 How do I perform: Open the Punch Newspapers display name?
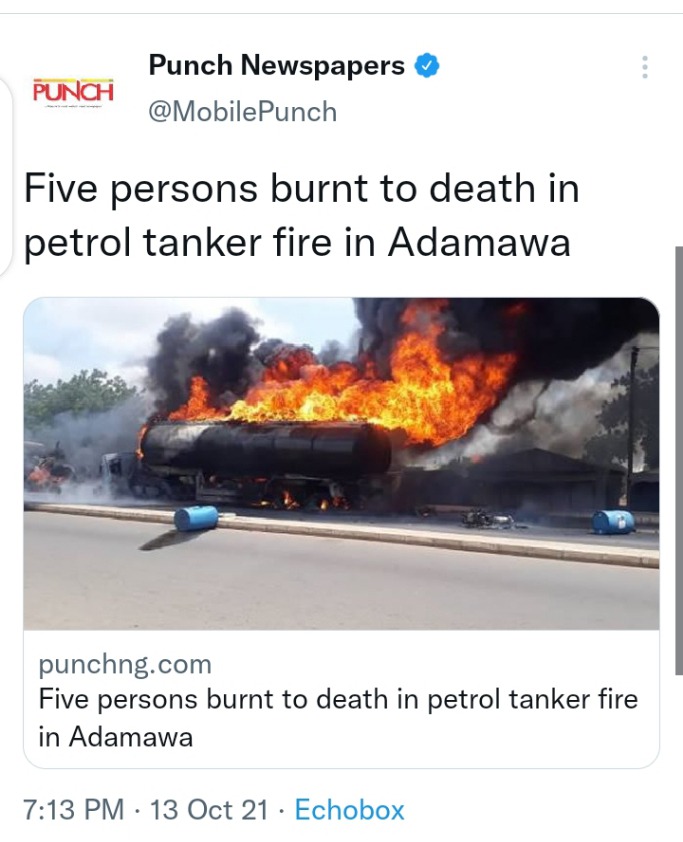pos(277,66)
